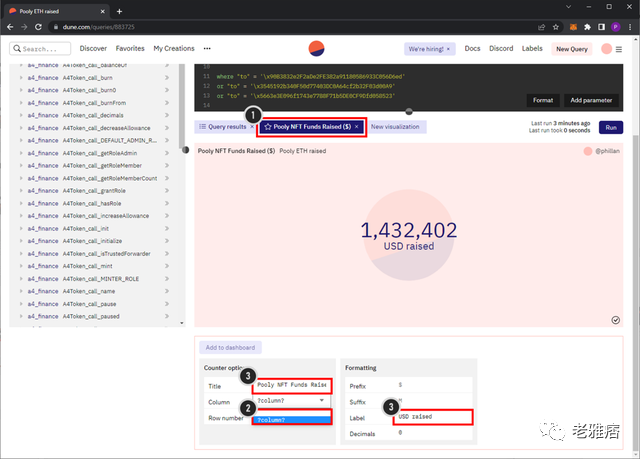Screen dimensions: 640x459
Task: Click New Query button
Action: [x=571, y=49]
